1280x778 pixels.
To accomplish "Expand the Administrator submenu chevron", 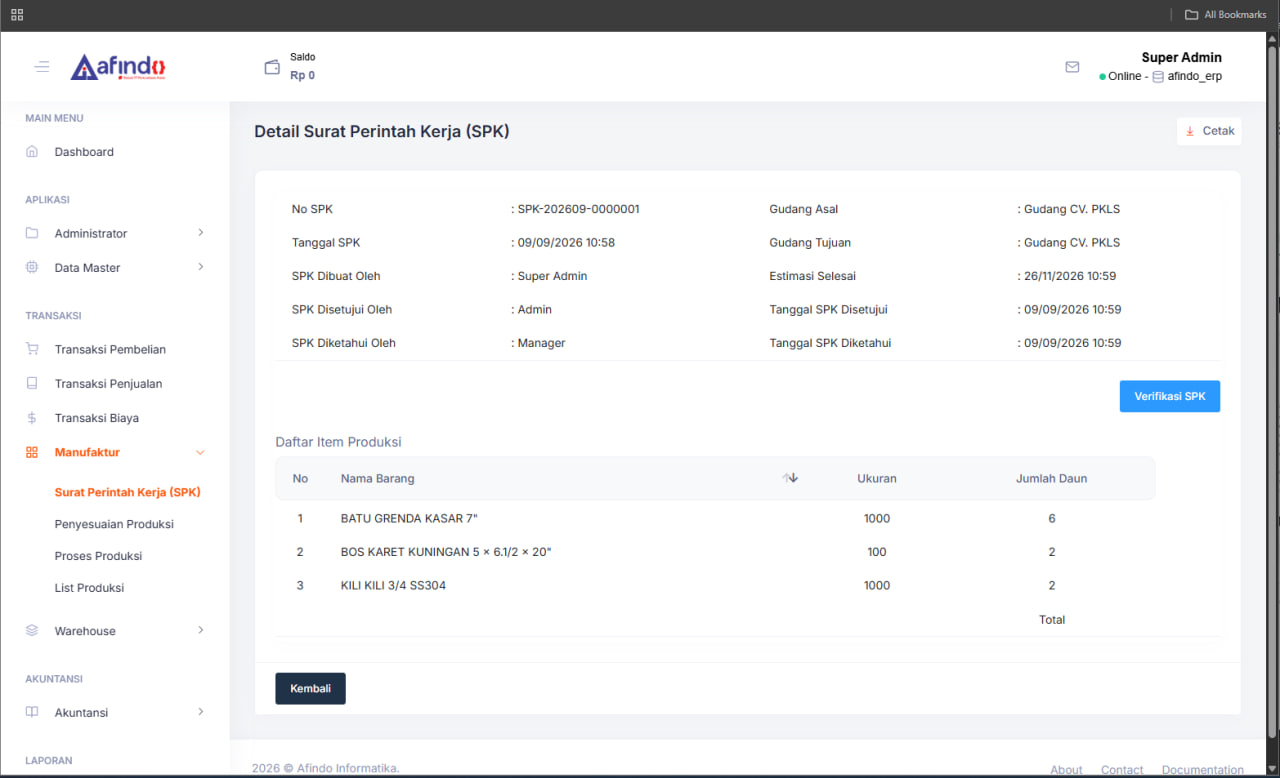I will click(x=200, y=233).
